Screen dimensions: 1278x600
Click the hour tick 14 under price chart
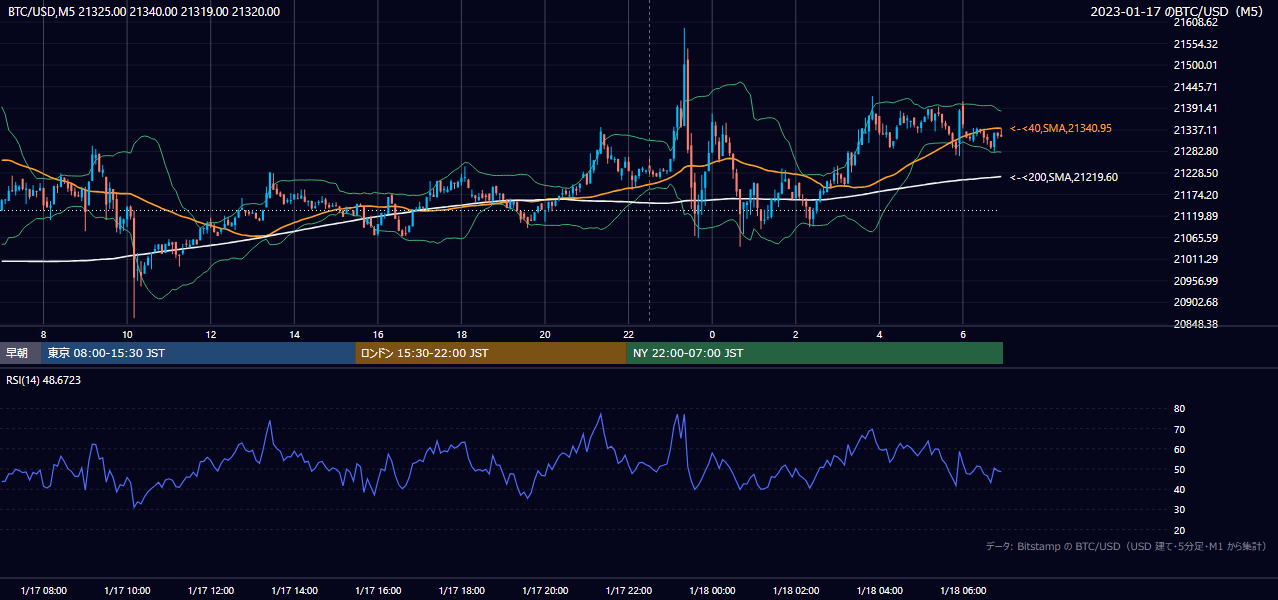294,334
